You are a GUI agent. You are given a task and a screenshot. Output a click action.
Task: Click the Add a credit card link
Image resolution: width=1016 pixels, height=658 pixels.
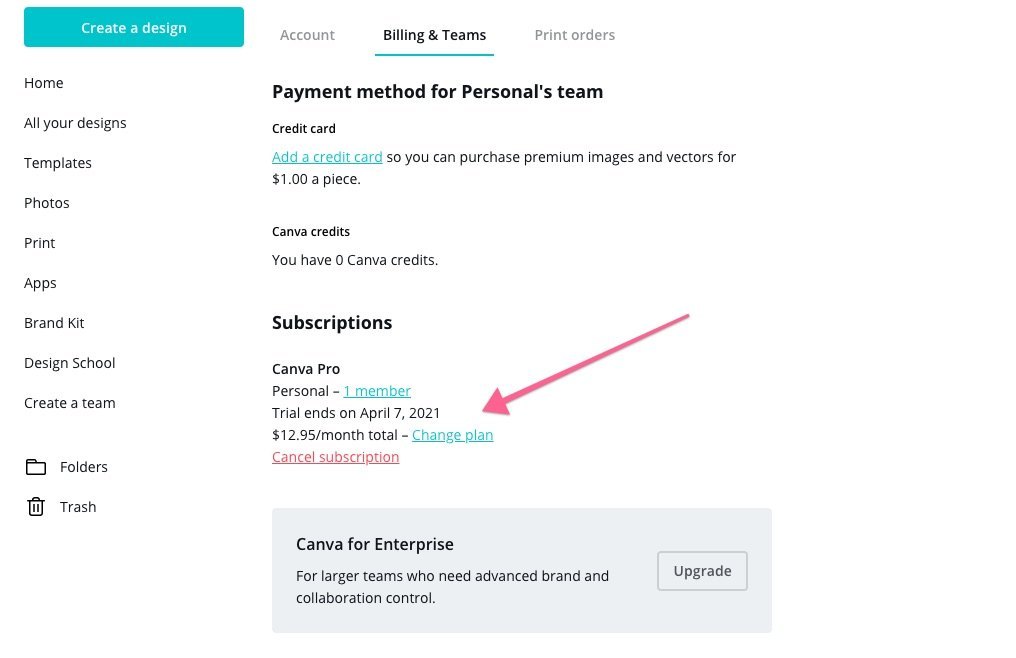[x=327, y=157]
